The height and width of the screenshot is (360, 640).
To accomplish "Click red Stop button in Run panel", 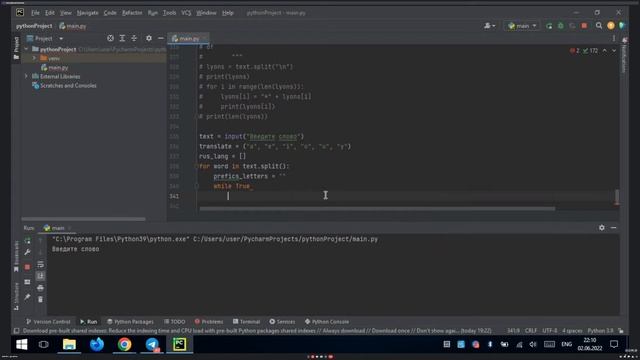I will [x=27, y=267].
